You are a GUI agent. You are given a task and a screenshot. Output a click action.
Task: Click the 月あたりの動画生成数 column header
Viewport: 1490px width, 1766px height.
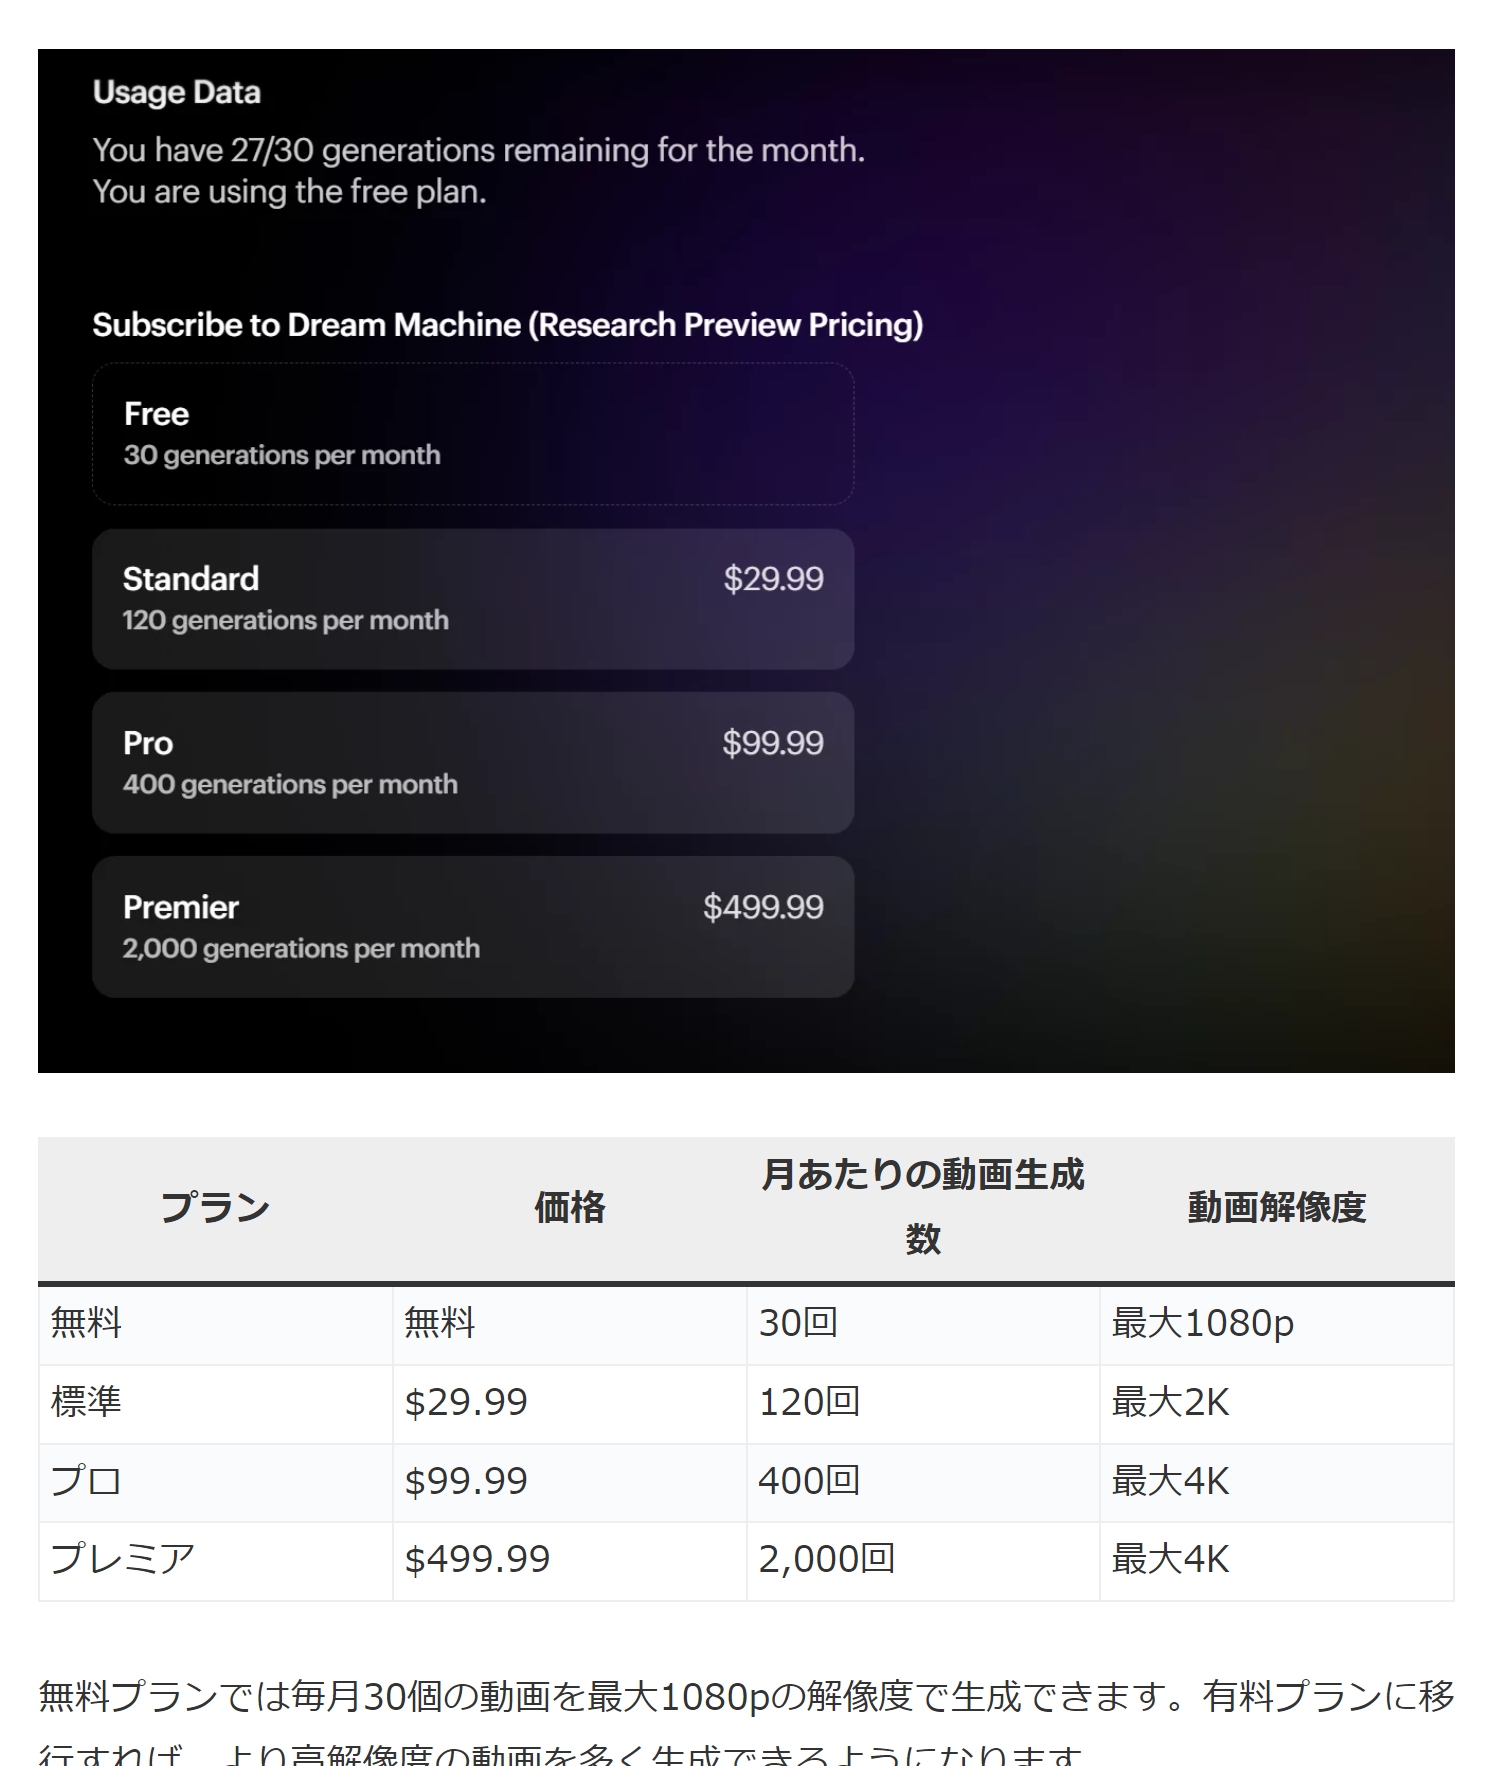(923, 1208)
